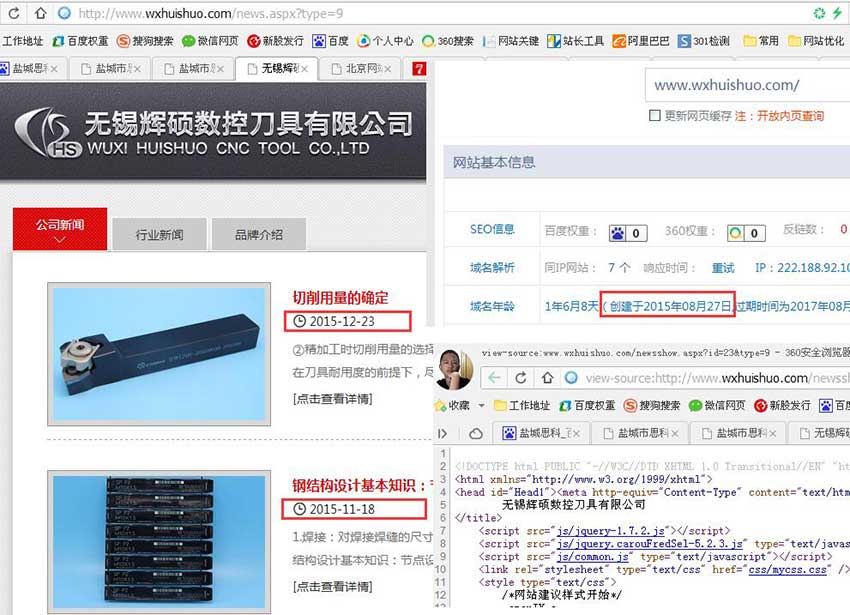
Task: Click the home icon in top browser toolbar
Action: [41, 13]
